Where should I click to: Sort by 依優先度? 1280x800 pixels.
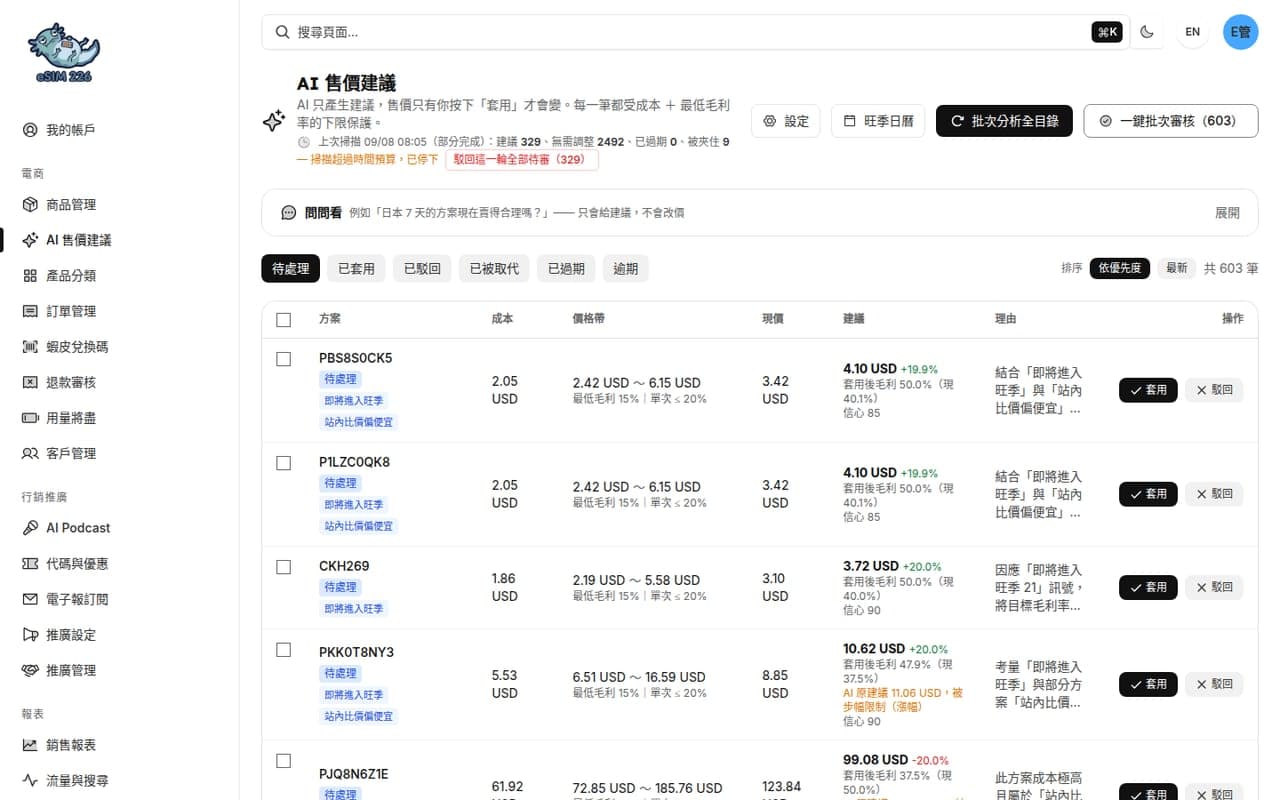(1120, 268)
